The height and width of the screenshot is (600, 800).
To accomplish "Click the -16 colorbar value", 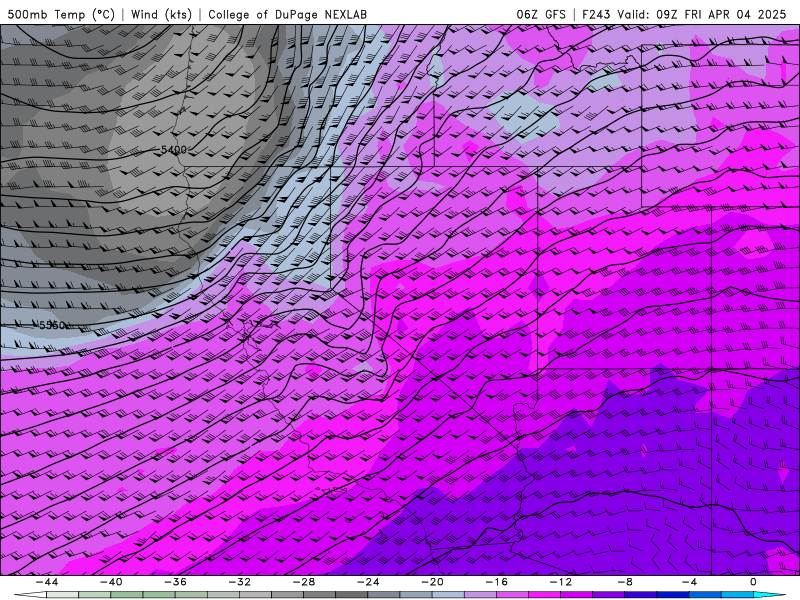I will [496, 582].
